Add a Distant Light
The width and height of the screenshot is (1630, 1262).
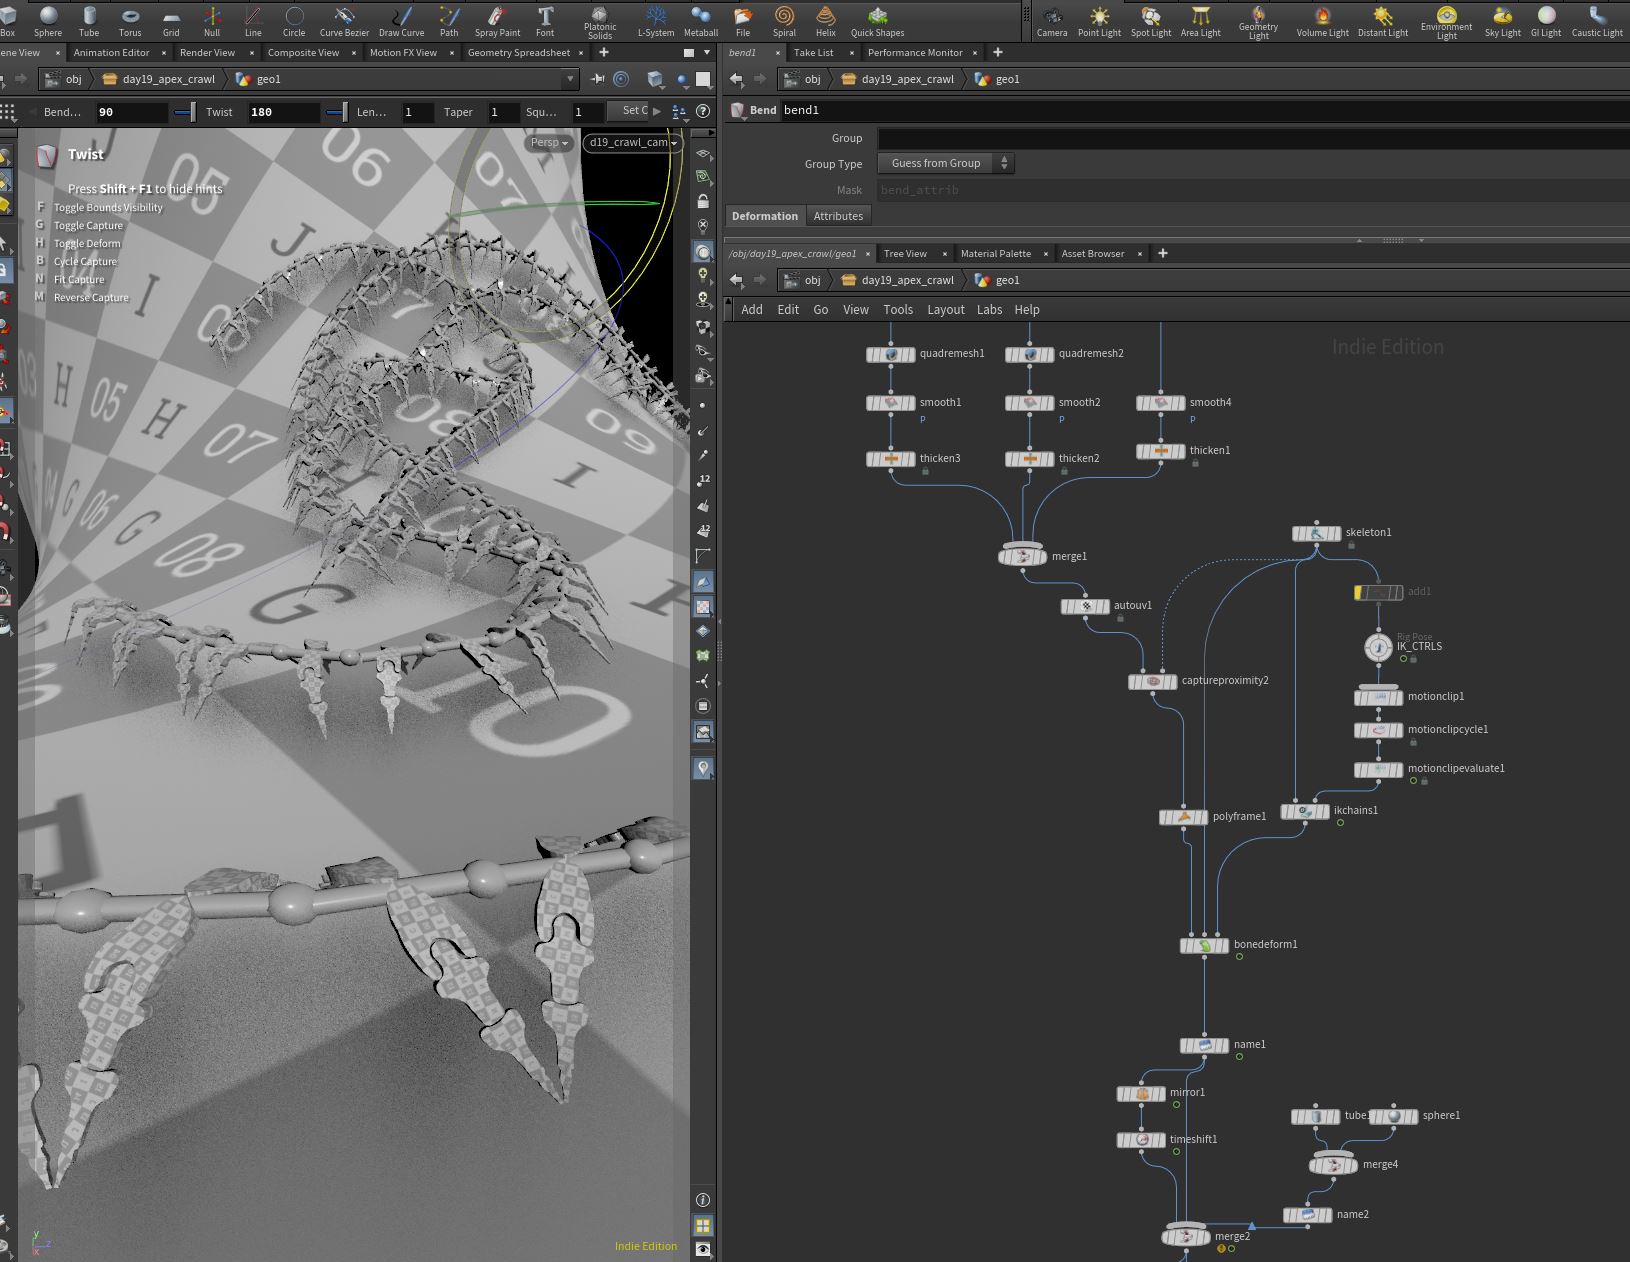[x=1383, y=20]
